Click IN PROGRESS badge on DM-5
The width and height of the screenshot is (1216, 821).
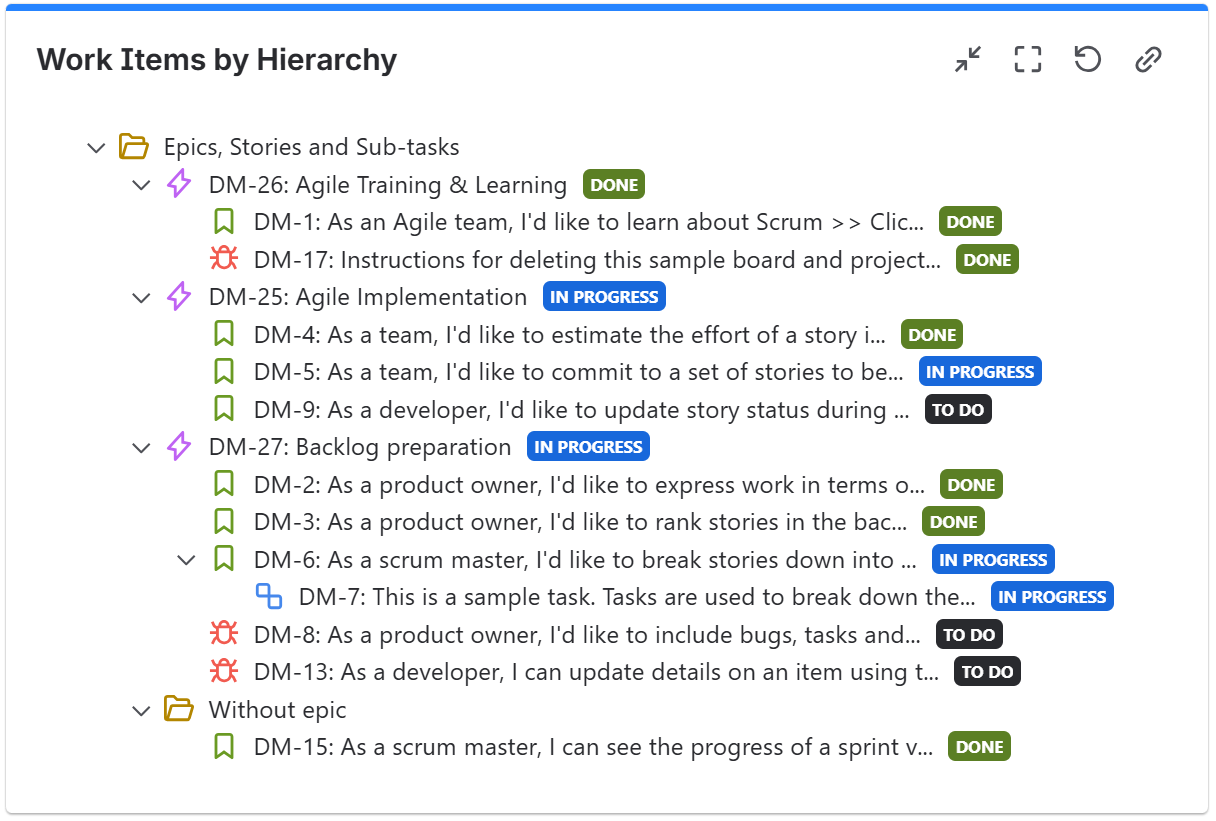pyautogui.click(x=980, y=372)
